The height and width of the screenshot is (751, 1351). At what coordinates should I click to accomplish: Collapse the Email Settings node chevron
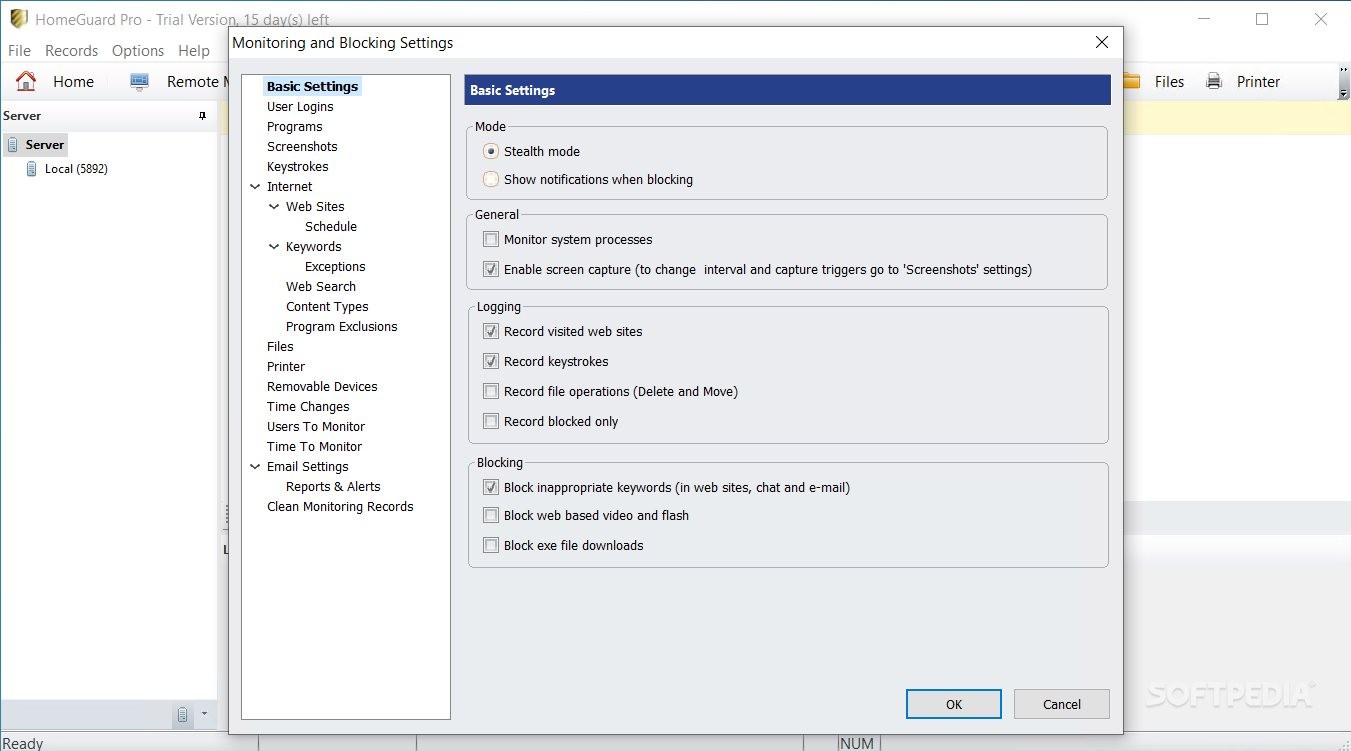point(255,467)
